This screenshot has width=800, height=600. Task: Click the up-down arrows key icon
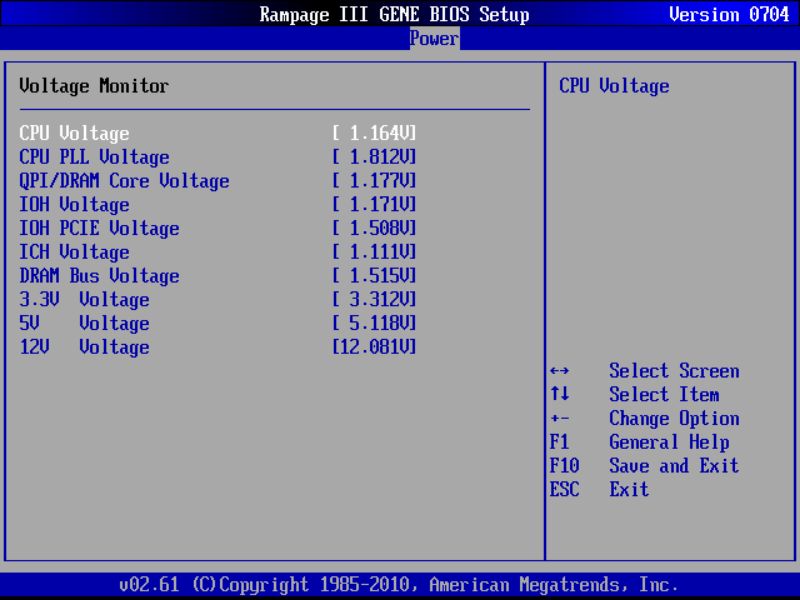pyautogui.click(x=560, y=394)
